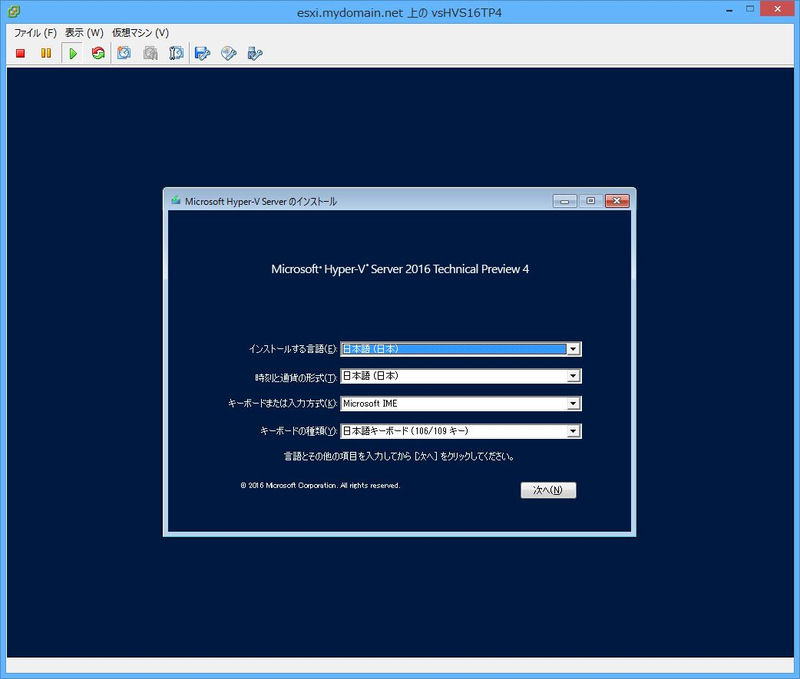The image size is (800, 679).
Task: Open the ファイル (F) menu
Action: tap(35, 33)
